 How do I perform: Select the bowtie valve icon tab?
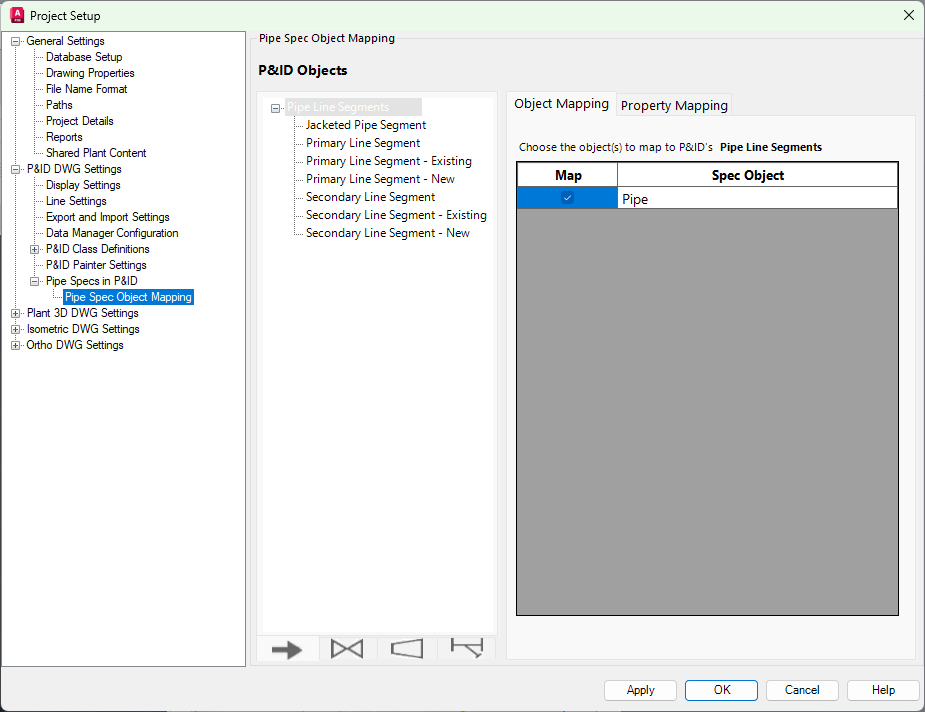click(x=347, y=649)
